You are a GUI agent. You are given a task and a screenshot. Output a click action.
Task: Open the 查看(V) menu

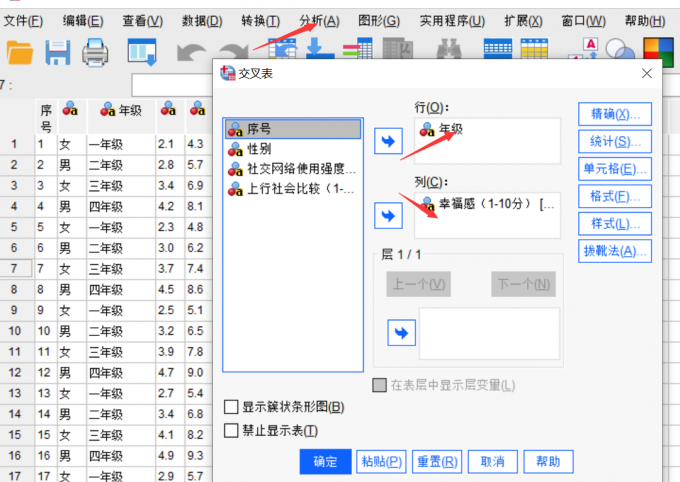coord(143,21)
